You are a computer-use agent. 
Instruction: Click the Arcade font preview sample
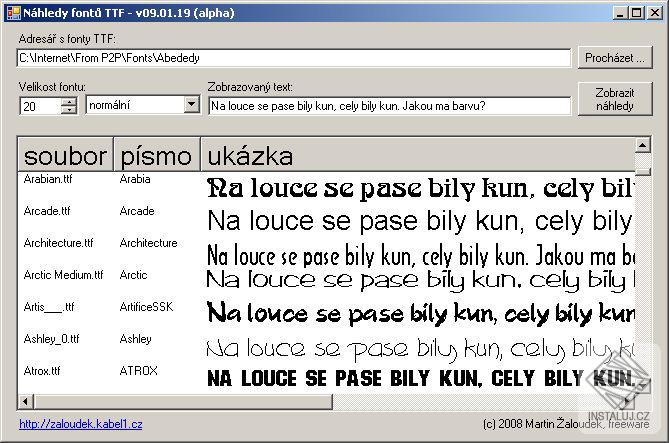coord(420,221)
